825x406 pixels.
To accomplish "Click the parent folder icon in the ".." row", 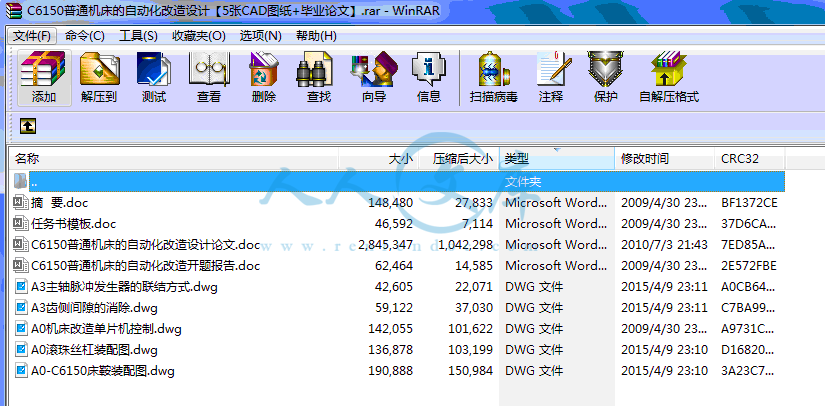I will pos(19,181).
